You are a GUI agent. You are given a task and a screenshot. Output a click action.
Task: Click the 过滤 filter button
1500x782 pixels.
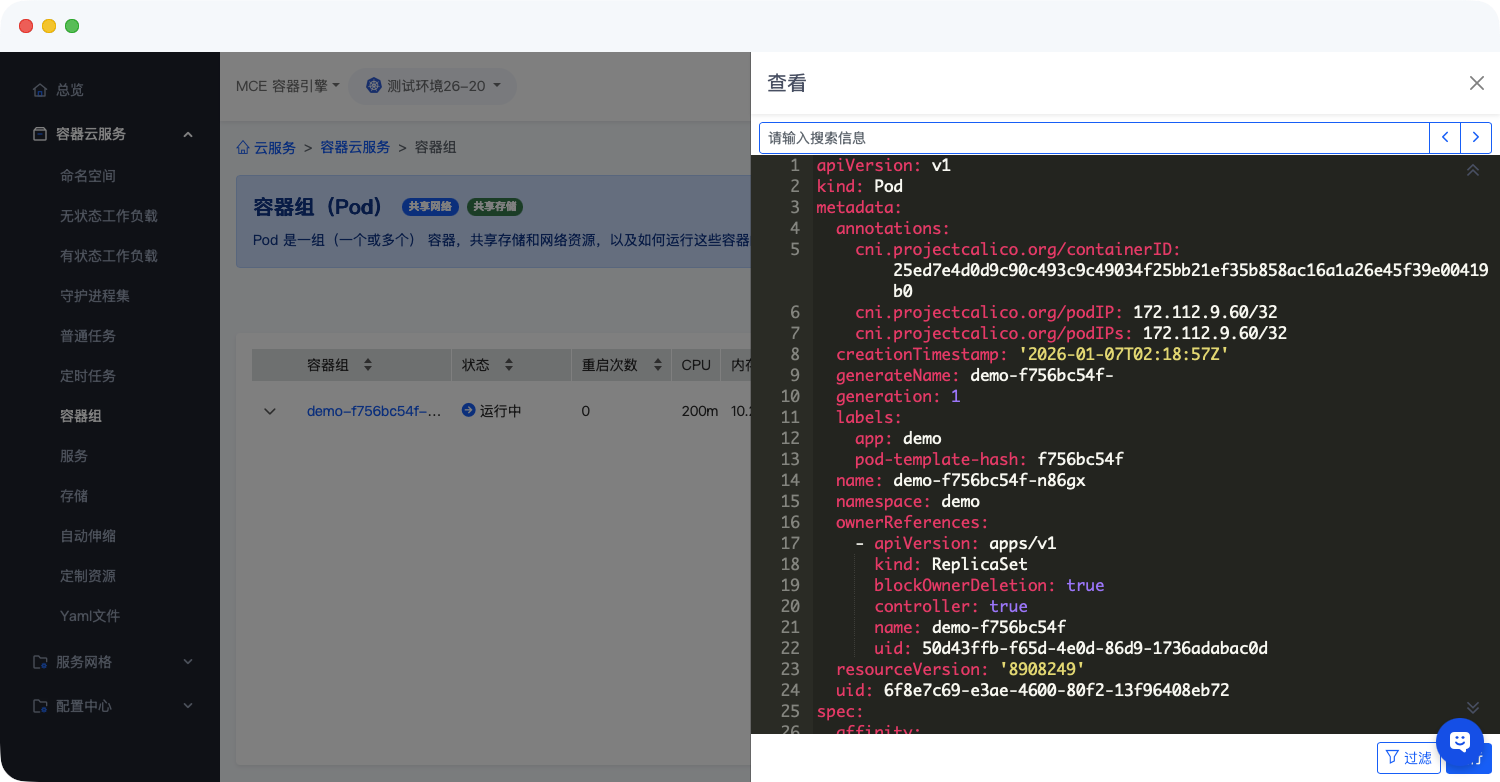click(x=1408, y=758)
